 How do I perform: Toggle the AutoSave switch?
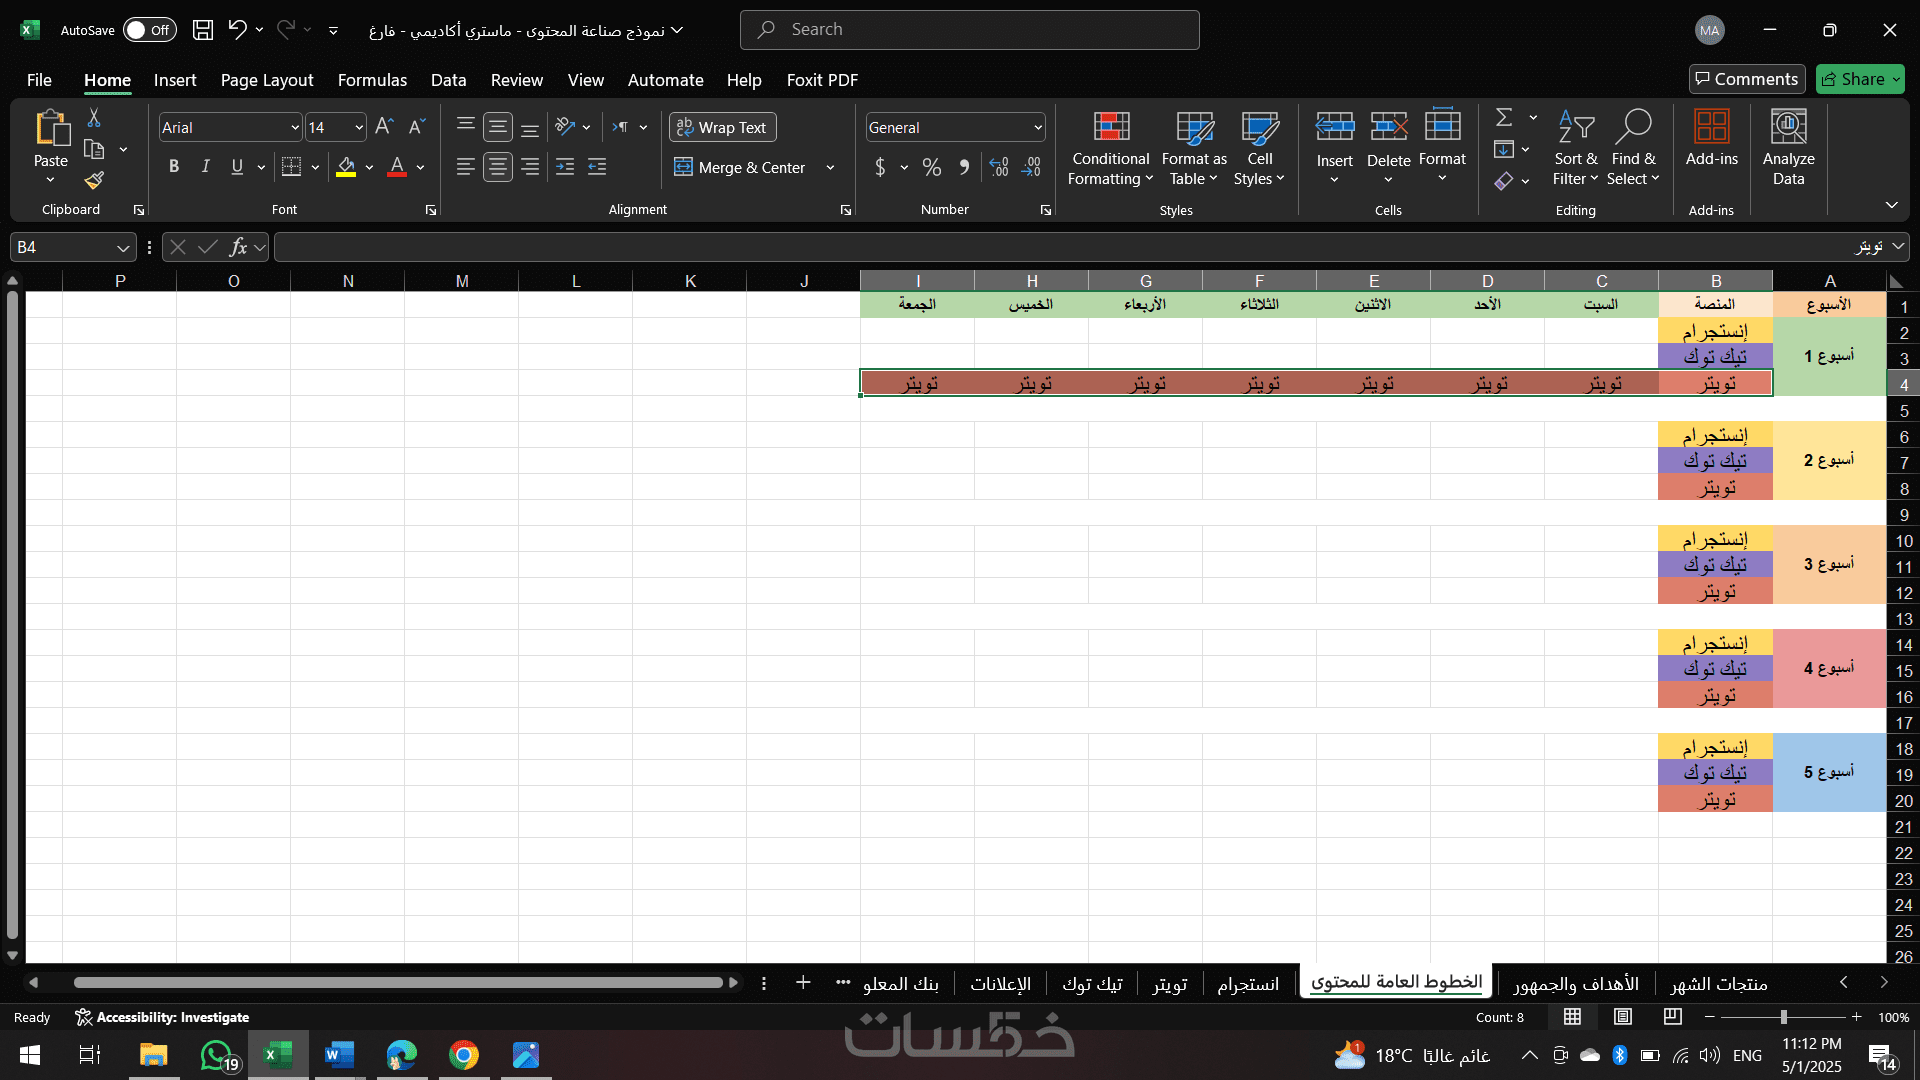click(149, 30)
